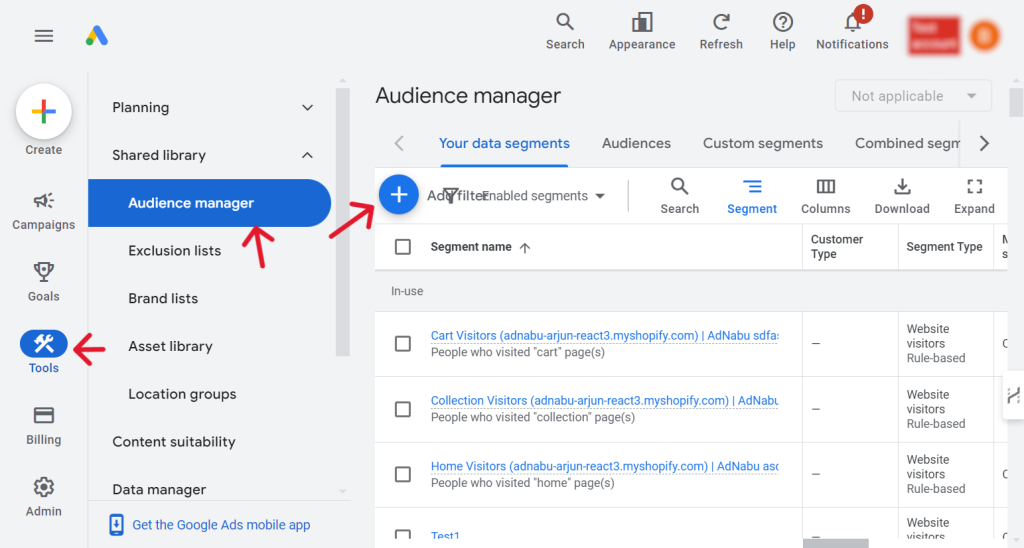
Task: Open the Cart Visitors segment link
Action: coord(604,335)
